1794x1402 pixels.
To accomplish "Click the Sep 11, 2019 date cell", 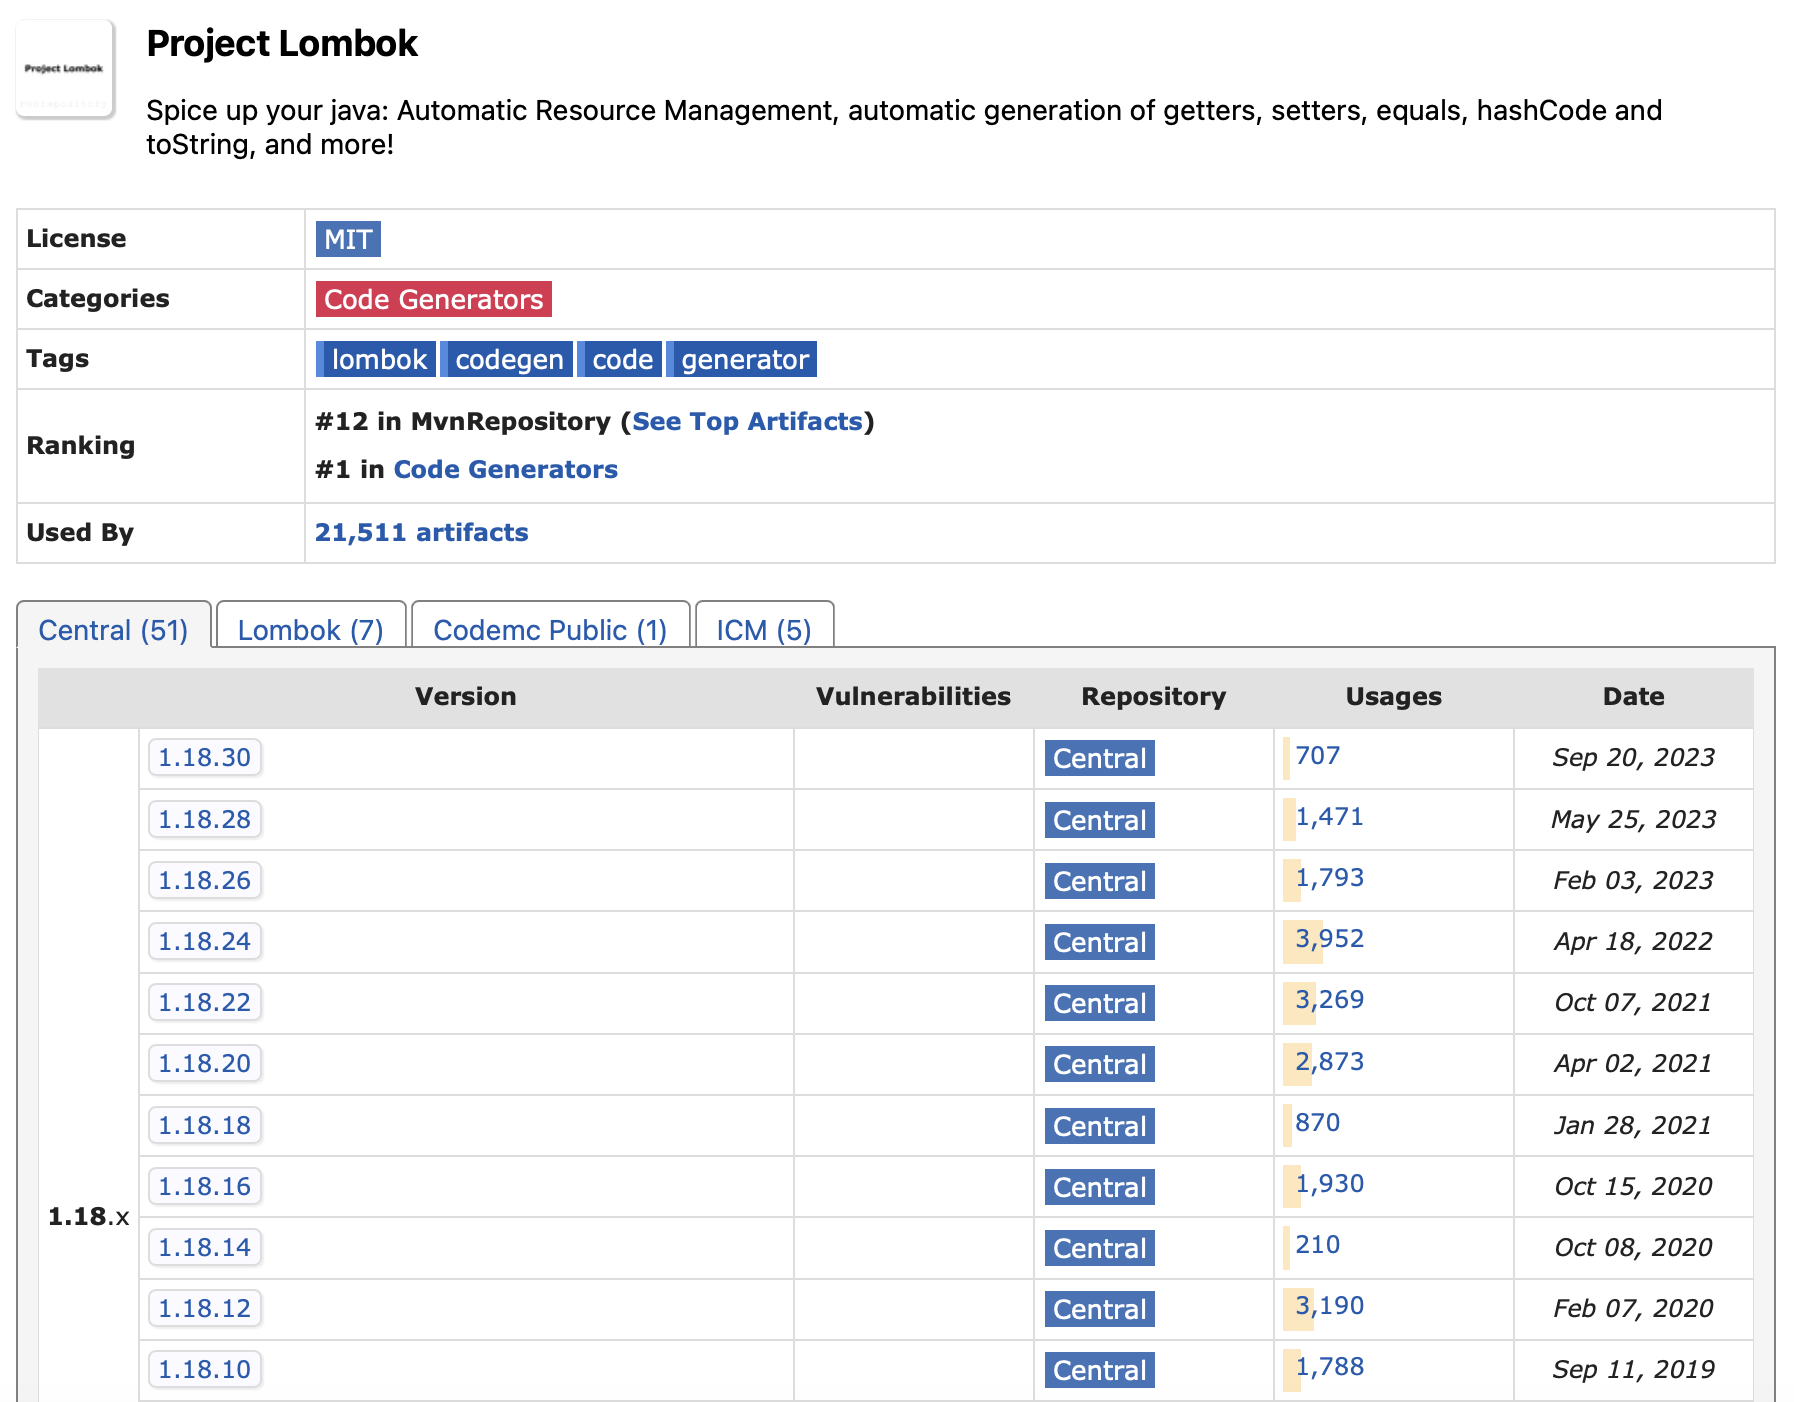I will click(x=1633, y=1369).
